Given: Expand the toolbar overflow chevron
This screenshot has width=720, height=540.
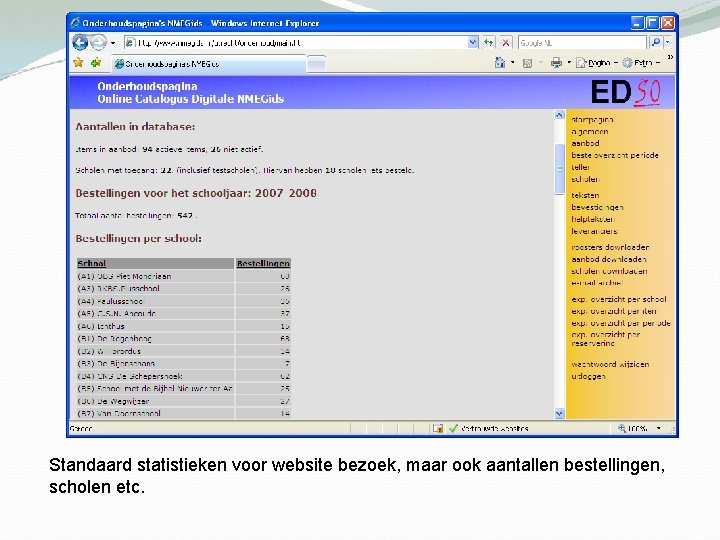Looking at the screenshot, I should click(x=670, y=57).
